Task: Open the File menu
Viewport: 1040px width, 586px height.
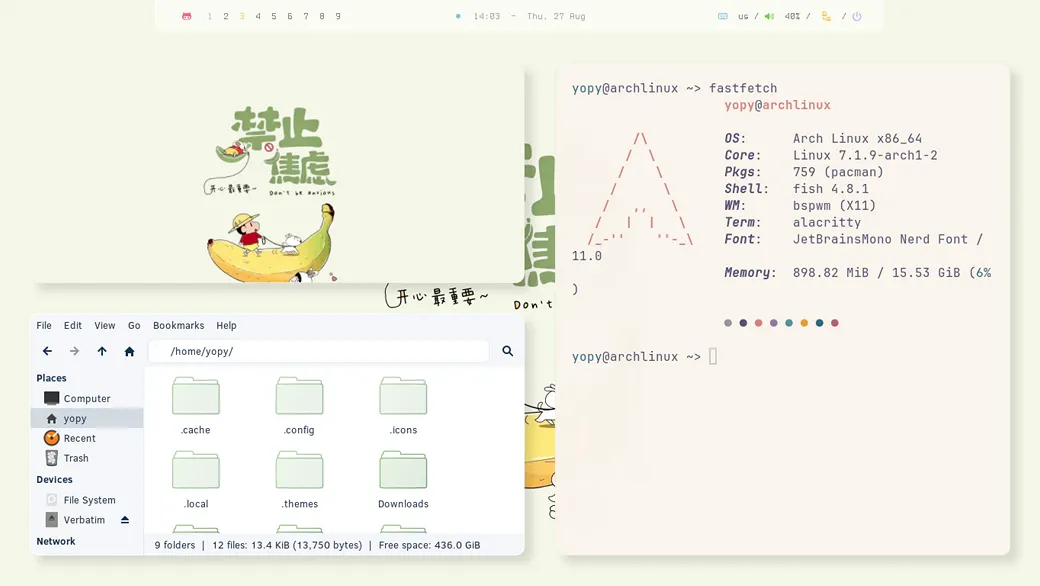Action: click(x=44, y=325)
